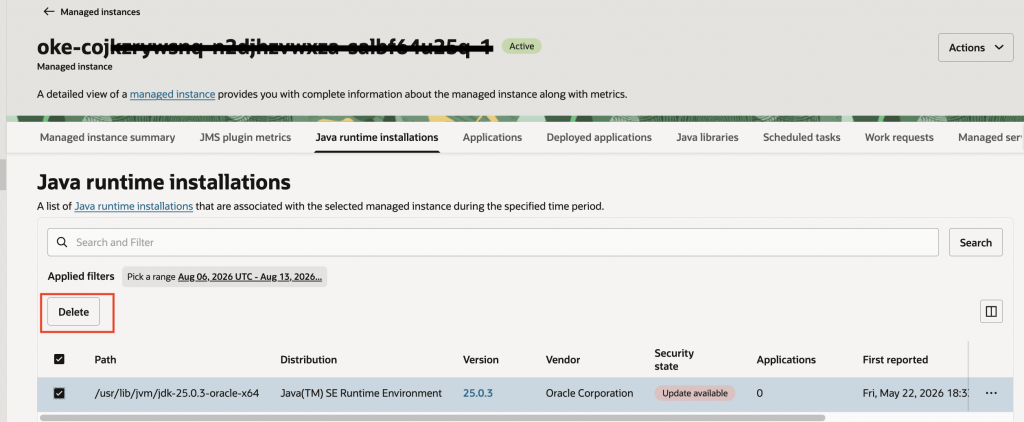The image size is (1024, 422).
Task: Click the Version column header
Action: tap(481, 359)
